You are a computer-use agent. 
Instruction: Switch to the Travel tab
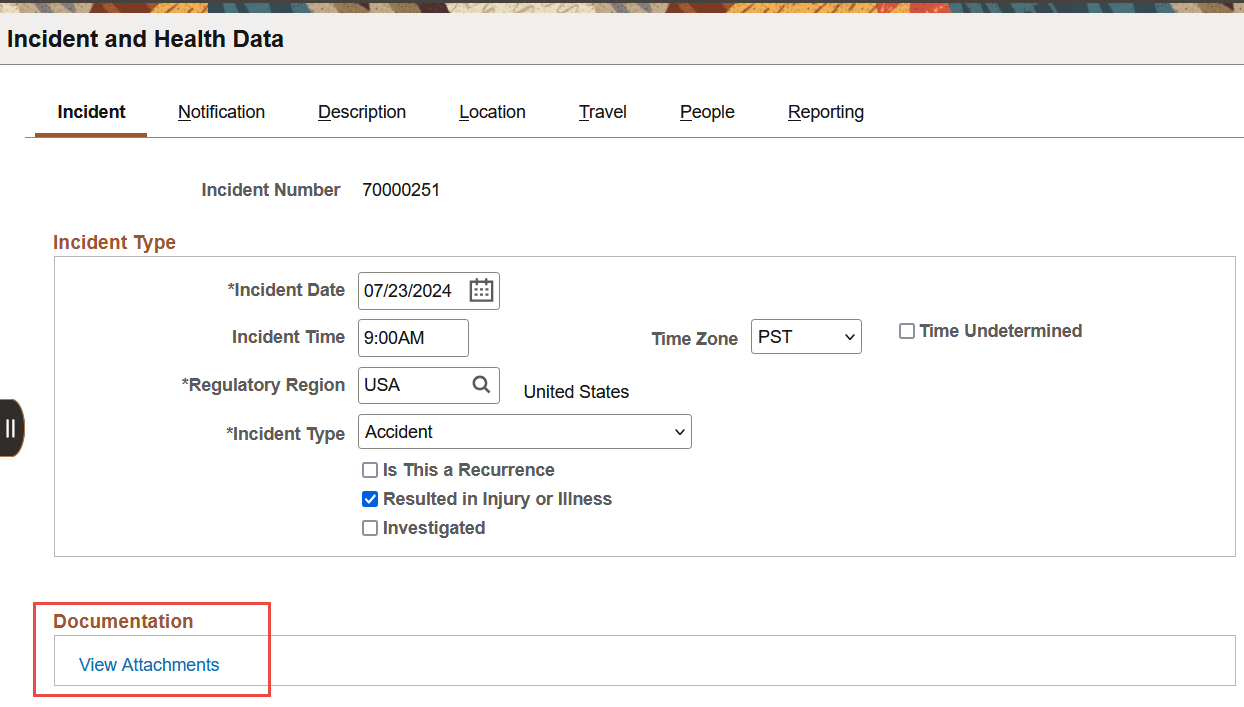pos(603,112)
